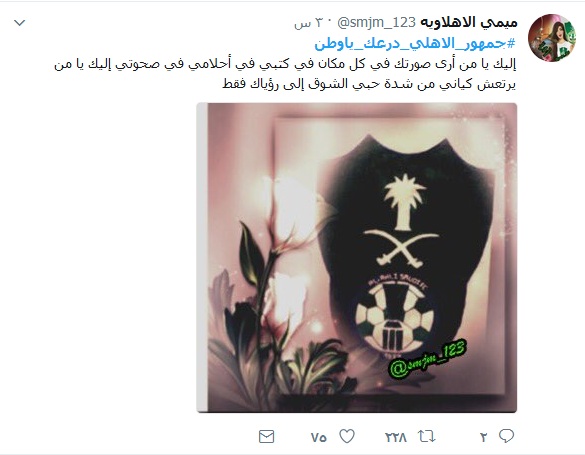This screenshot has height=455, width=585.
Task: Send tweet via the envelope message icon
Action: [266, 436]
